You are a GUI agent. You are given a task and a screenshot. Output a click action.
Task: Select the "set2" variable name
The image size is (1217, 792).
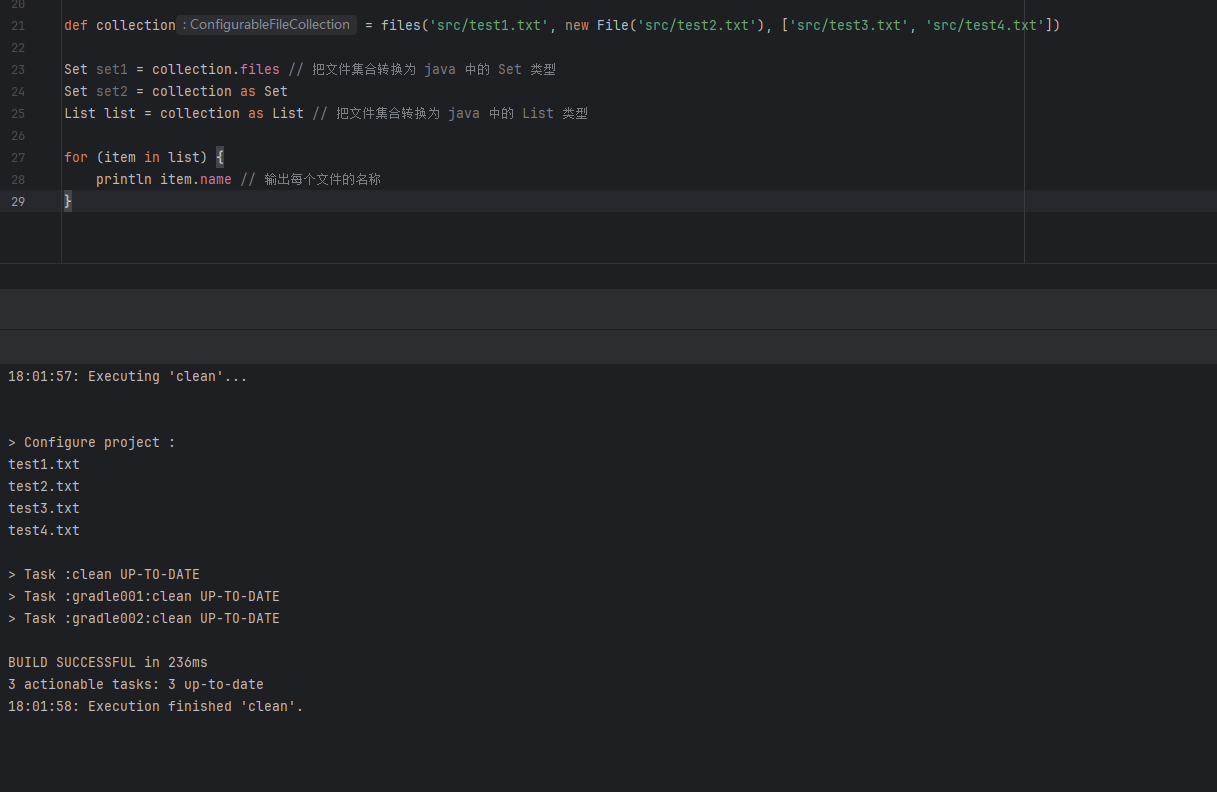point(112,91)
